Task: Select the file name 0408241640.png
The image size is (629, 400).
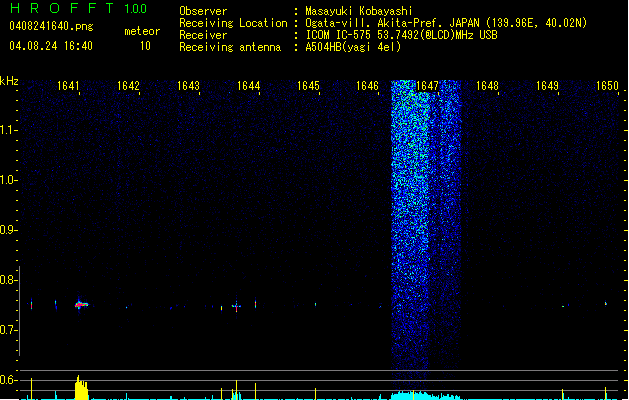Action: (51, 26)
